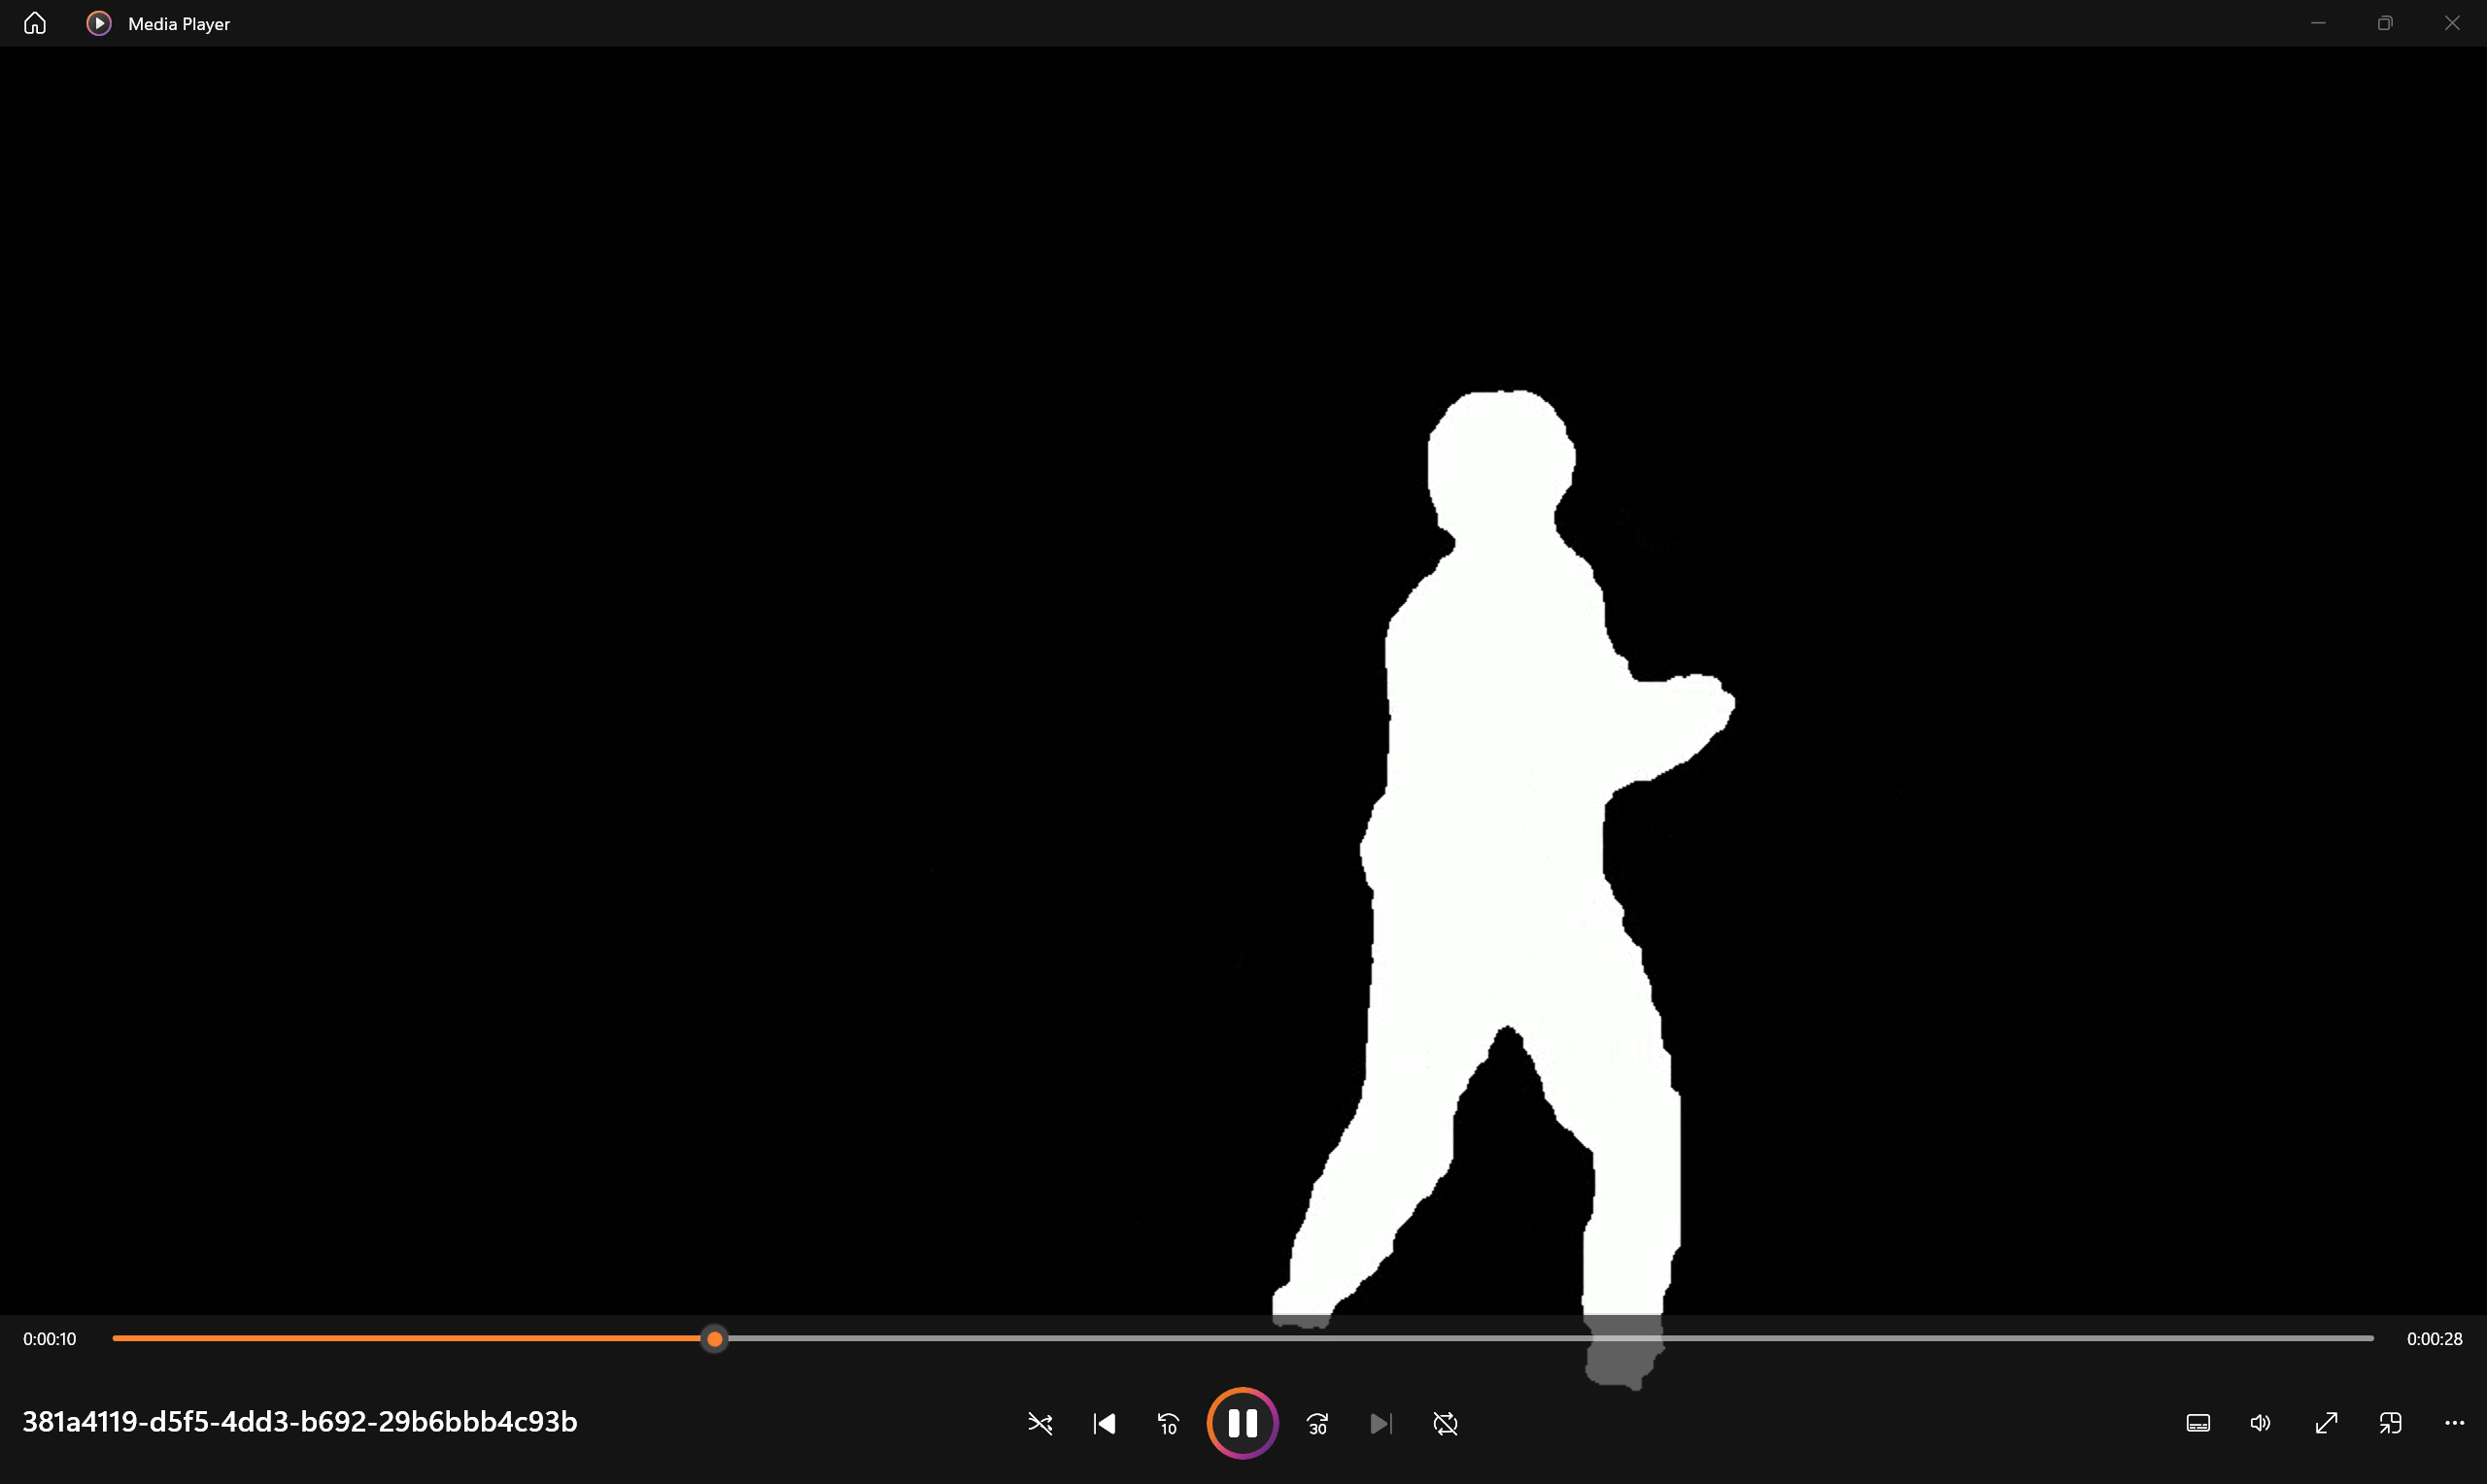Pause the video playback
This screenshot has height=1484, width=2487.
[x=1242, y=1423]
